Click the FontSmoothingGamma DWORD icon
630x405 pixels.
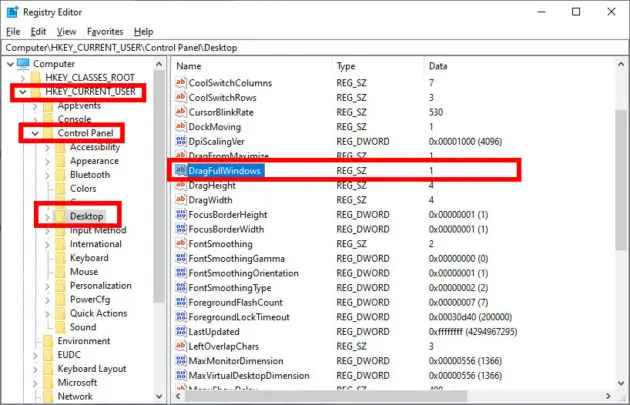point(181,258)
